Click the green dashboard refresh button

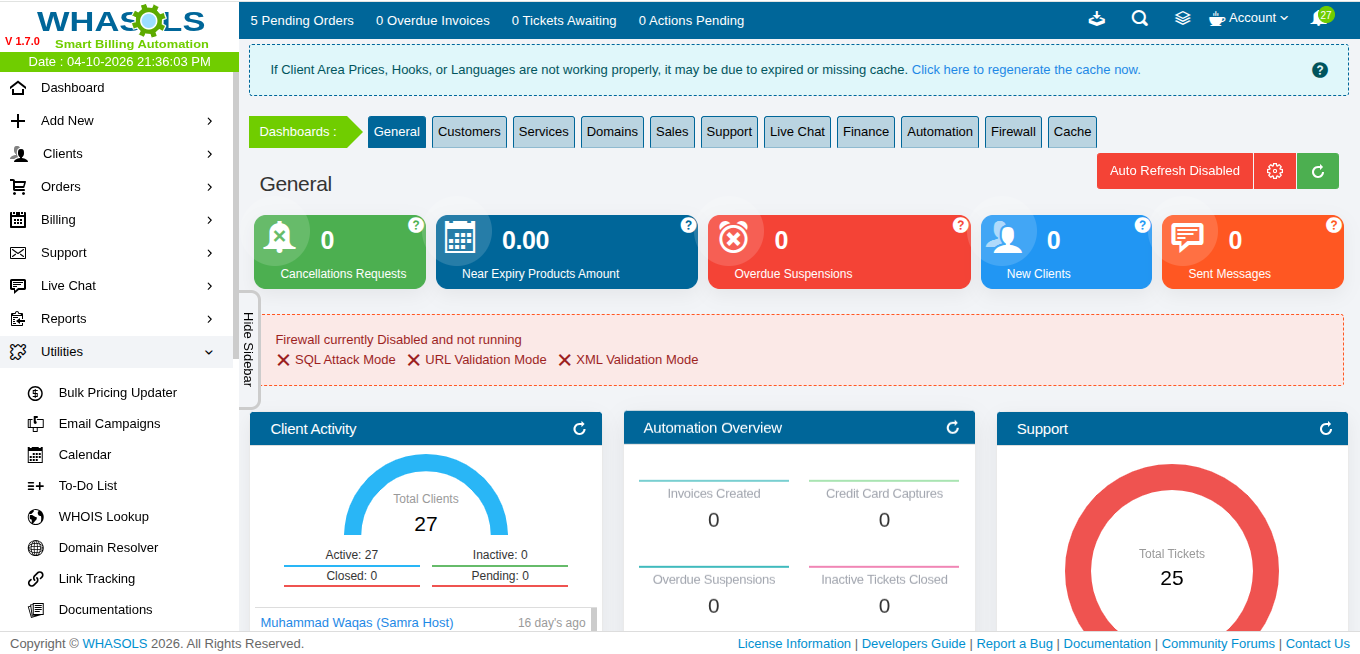(x=1317, y=171)
